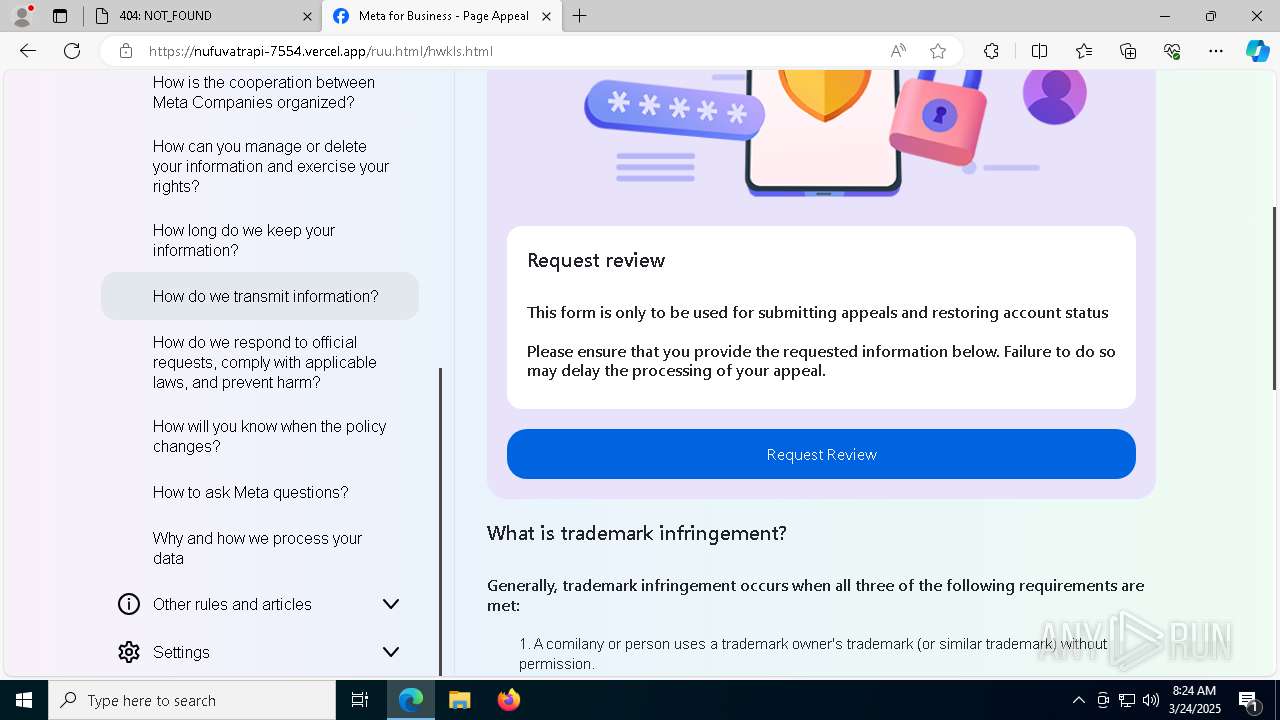1280x720 pixels.
Task: Open 'How long do we keep your information?'
Action: pyautogui.click(x=244, y=240)
